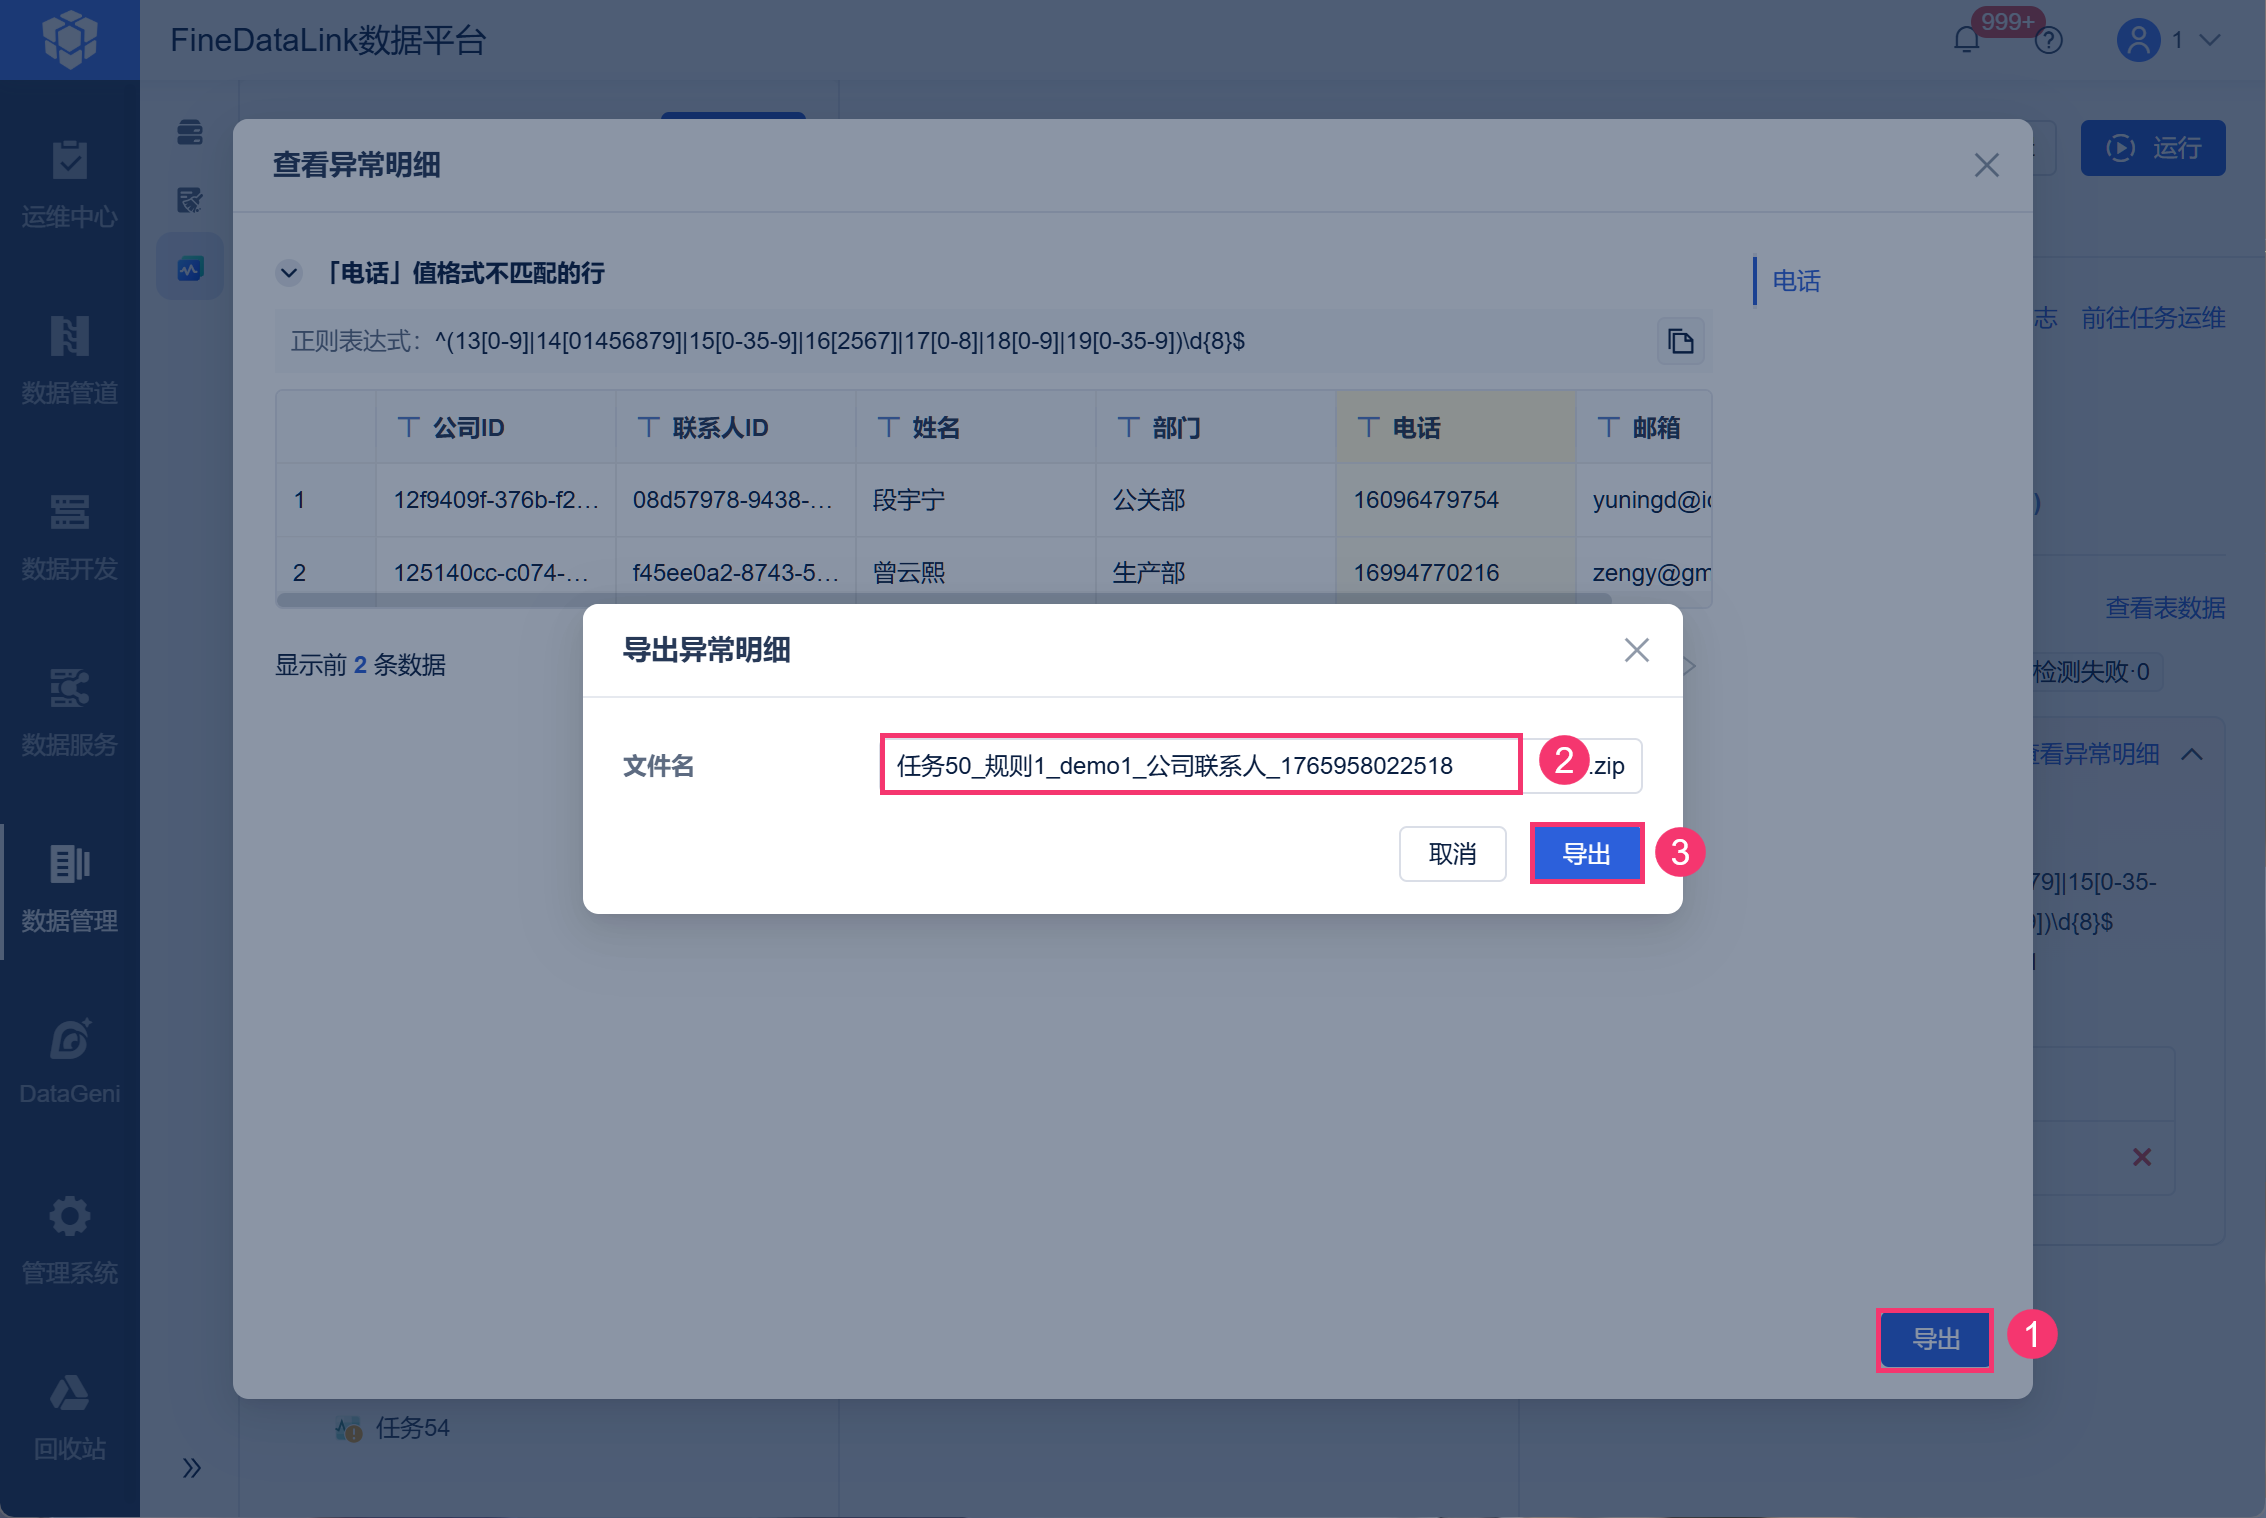This screenshot has width=2266, height=1518.
Task: Select the 电话 anchor tab
Action: (x=1796, y=281)
